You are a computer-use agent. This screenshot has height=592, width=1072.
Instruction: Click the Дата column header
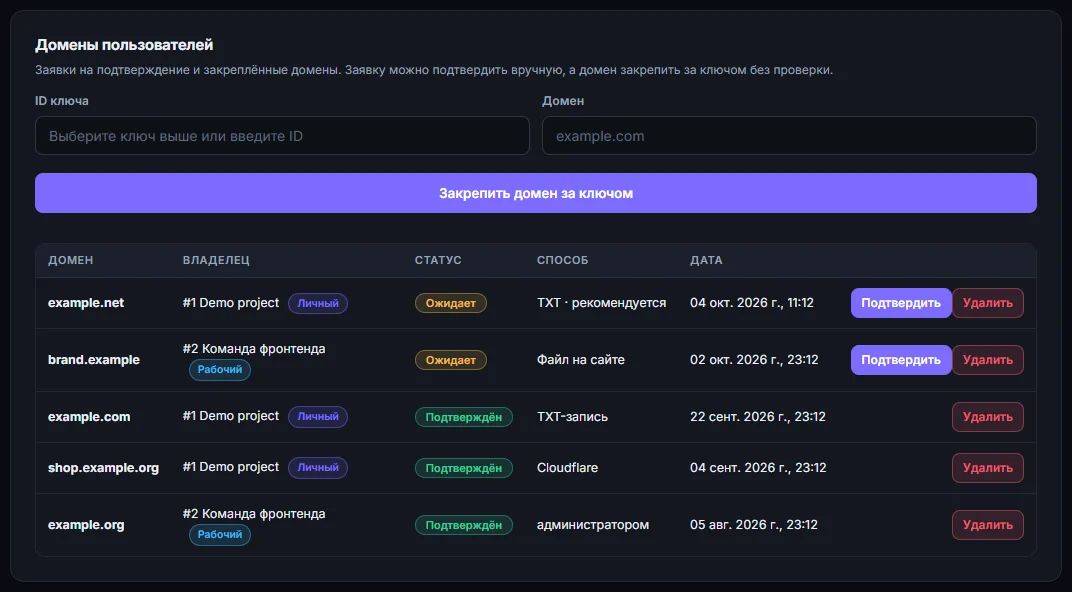[706, 260]
